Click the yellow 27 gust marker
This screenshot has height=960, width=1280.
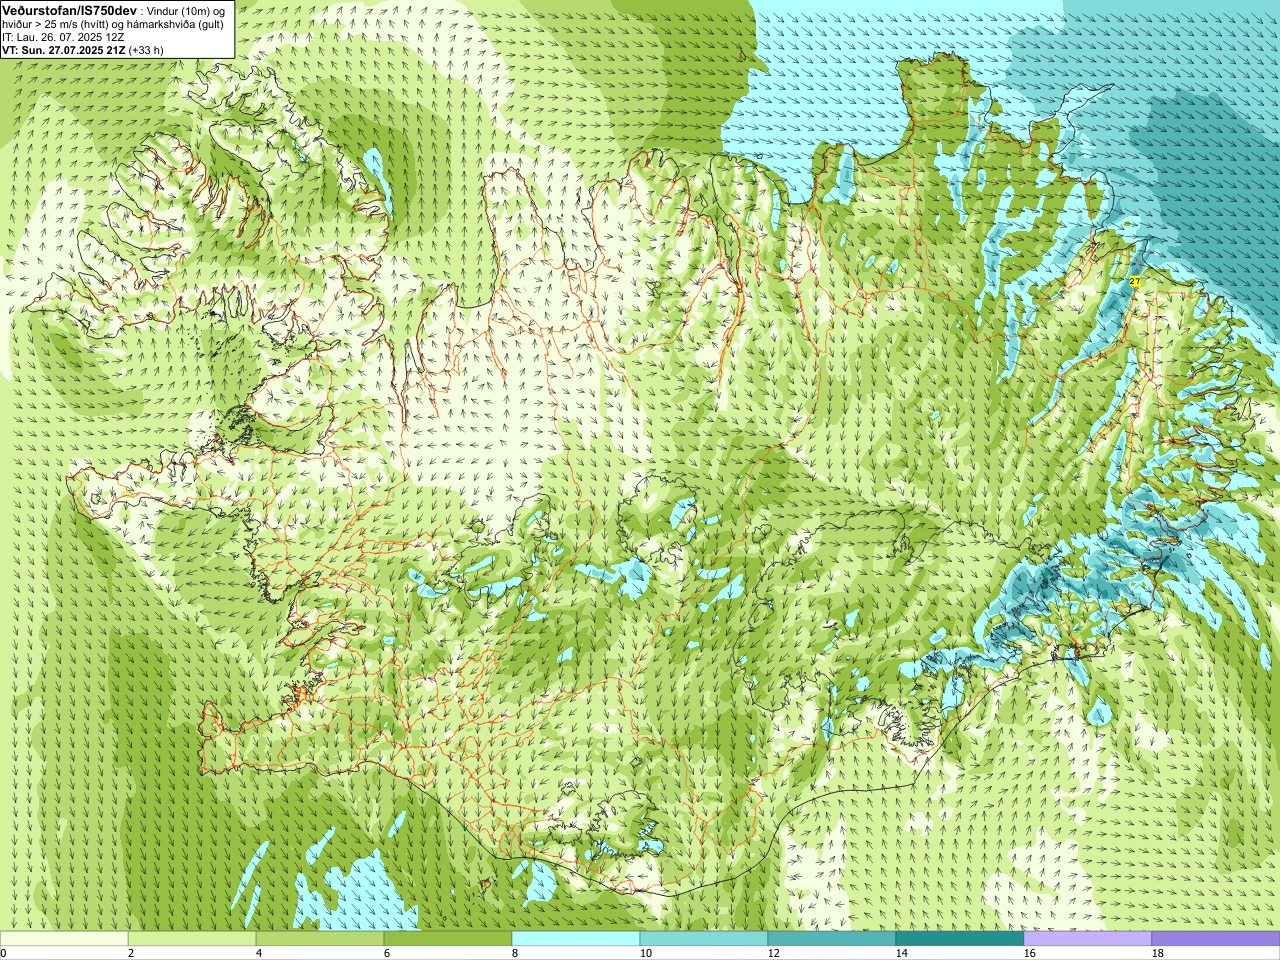coord(1134,282)
